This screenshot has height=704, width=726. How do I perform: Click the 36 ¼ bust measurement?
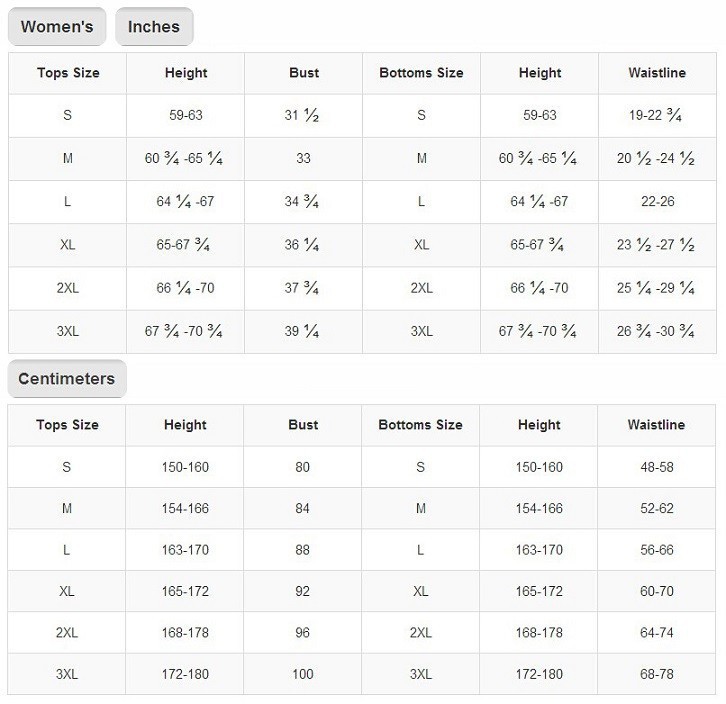pos(302,245)
